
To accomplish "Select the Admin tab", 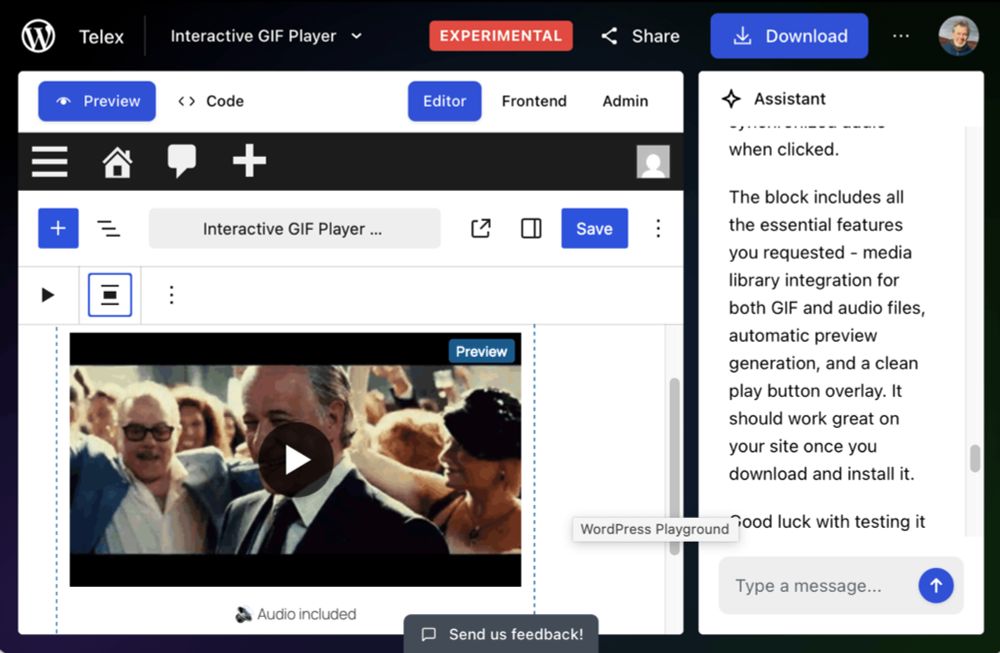I will coord(625,101).
